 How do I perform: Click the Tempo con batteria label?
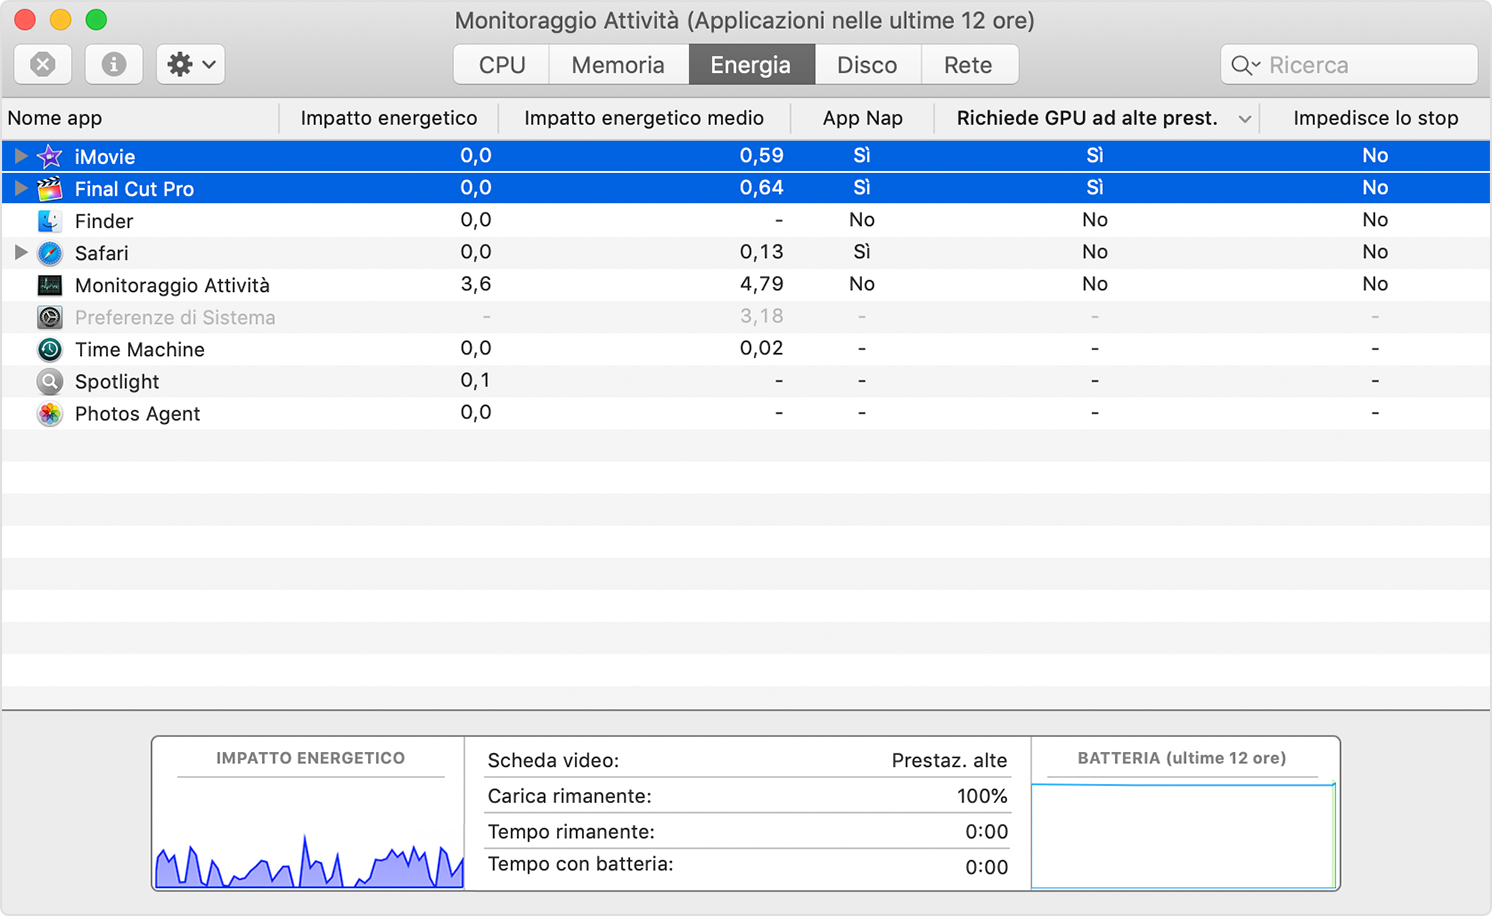(580, 864)
